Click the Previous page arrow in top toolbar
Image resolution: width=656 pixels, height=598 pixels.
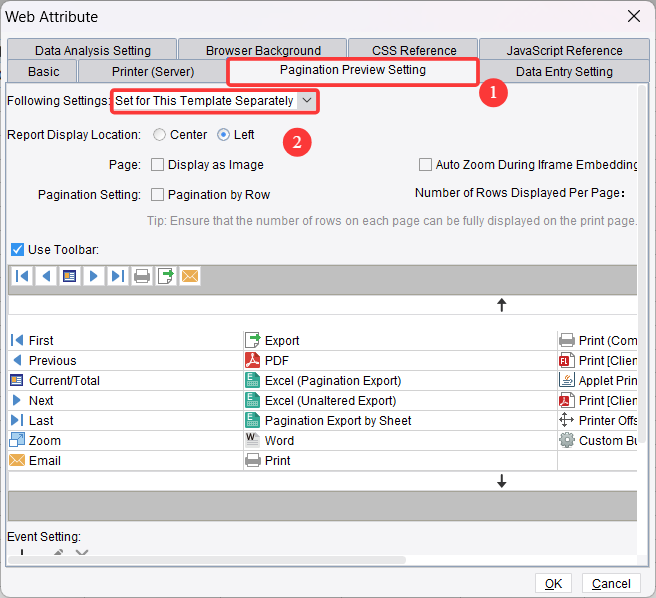(46, 276)
